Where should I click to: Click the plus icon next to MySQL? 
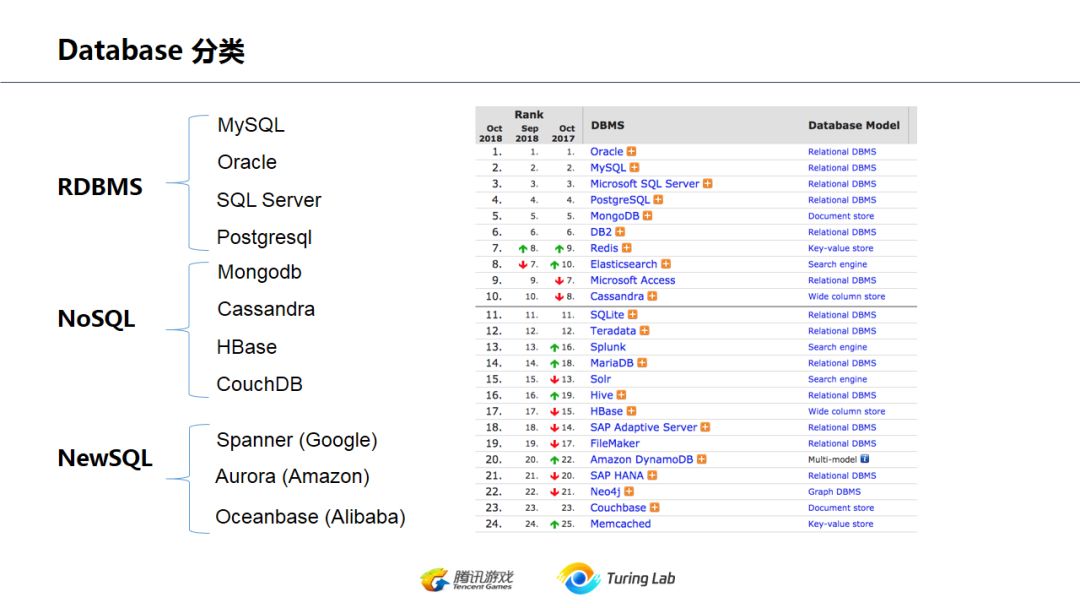tap(634, 167)
